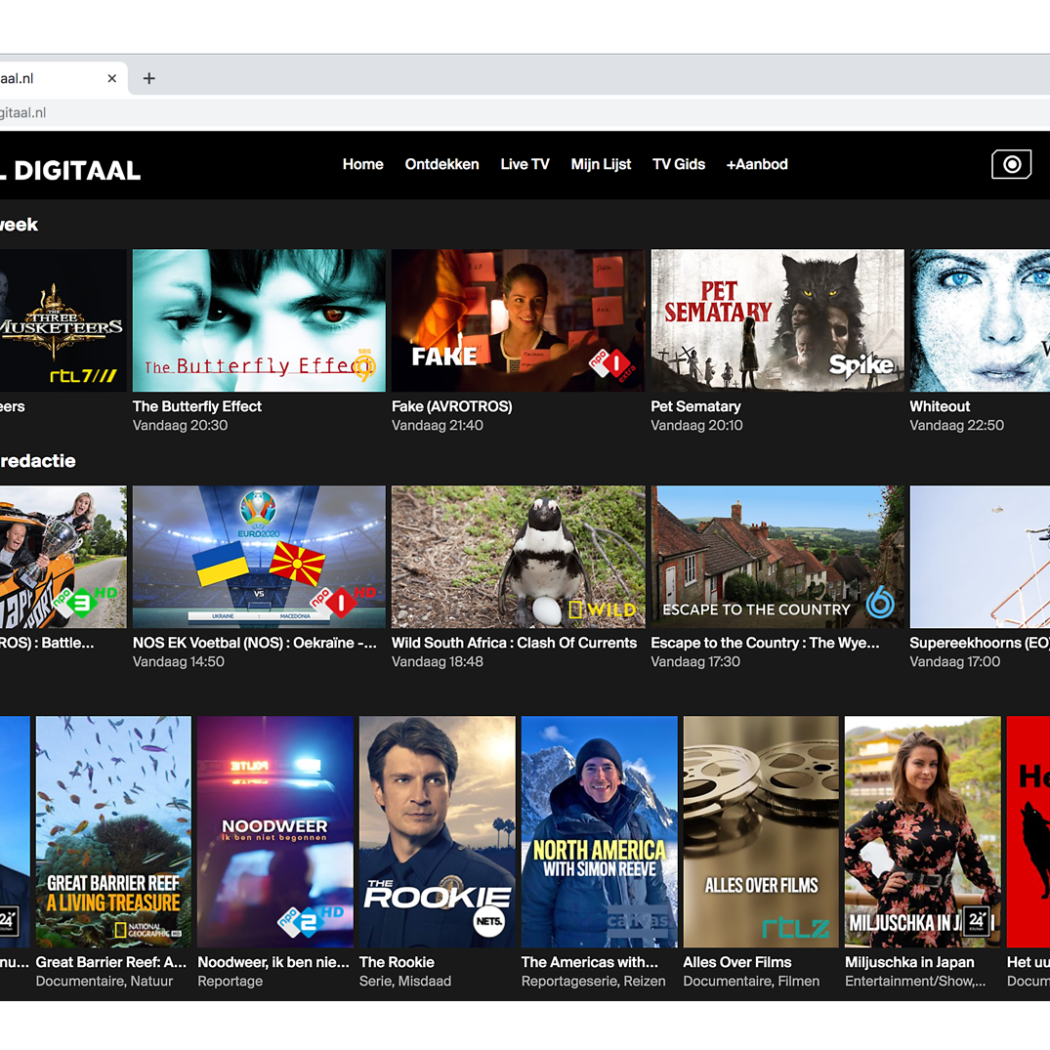Viewport: 1050px width, 1050px height.
Task: Go to the Home menu item
Action: pos(363,164)
